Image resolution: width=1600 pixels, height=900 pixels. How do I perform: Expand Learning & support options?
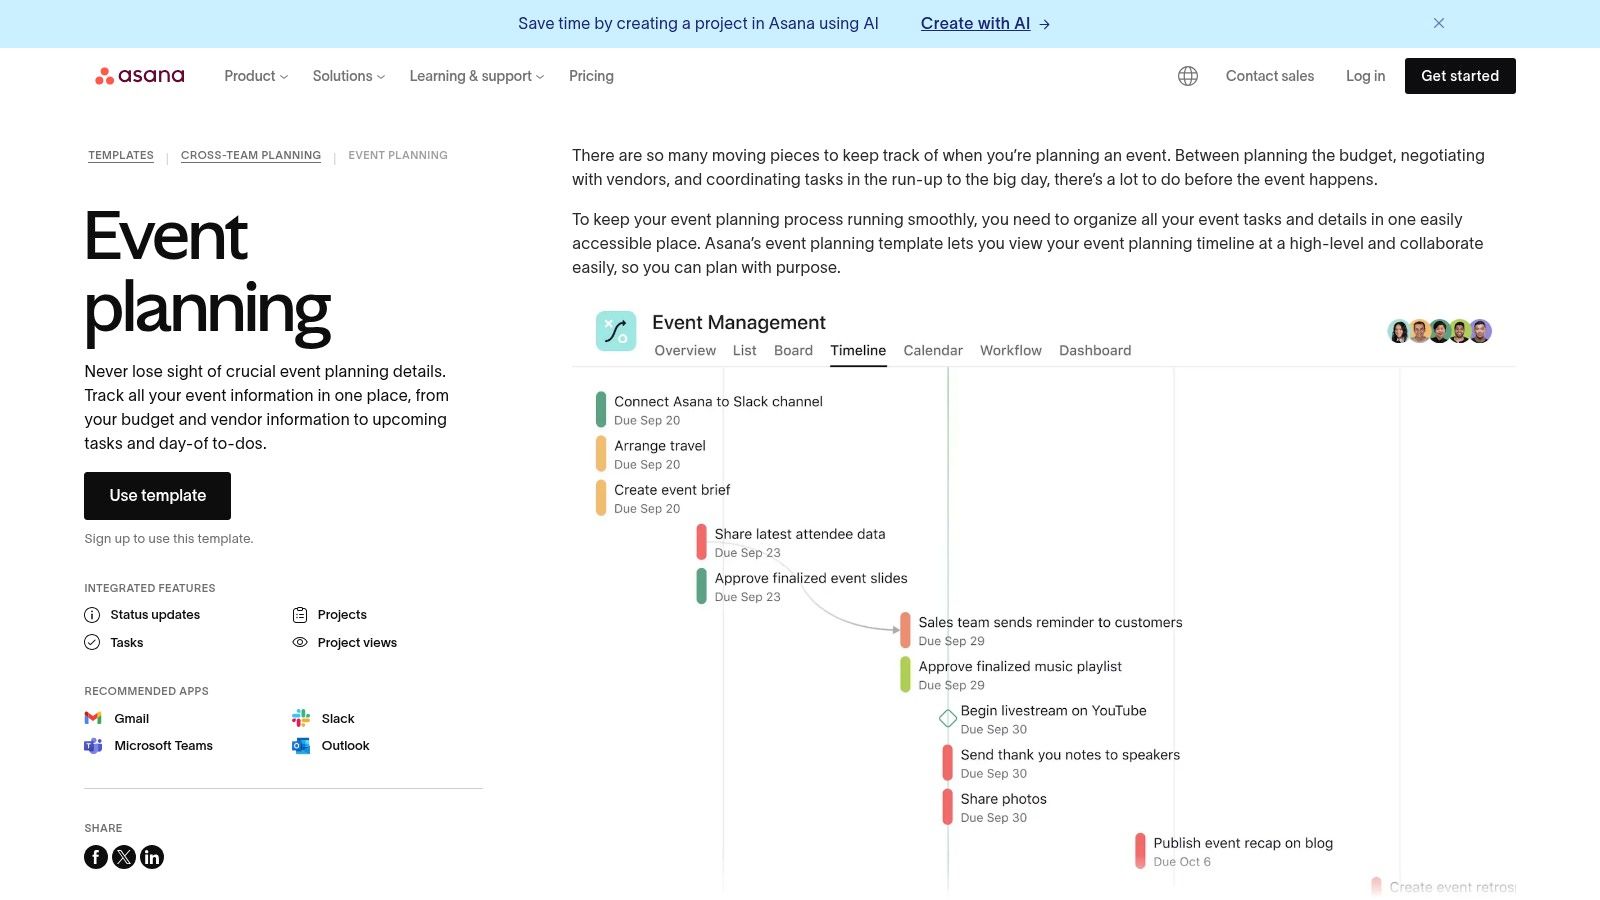point(475,75)
